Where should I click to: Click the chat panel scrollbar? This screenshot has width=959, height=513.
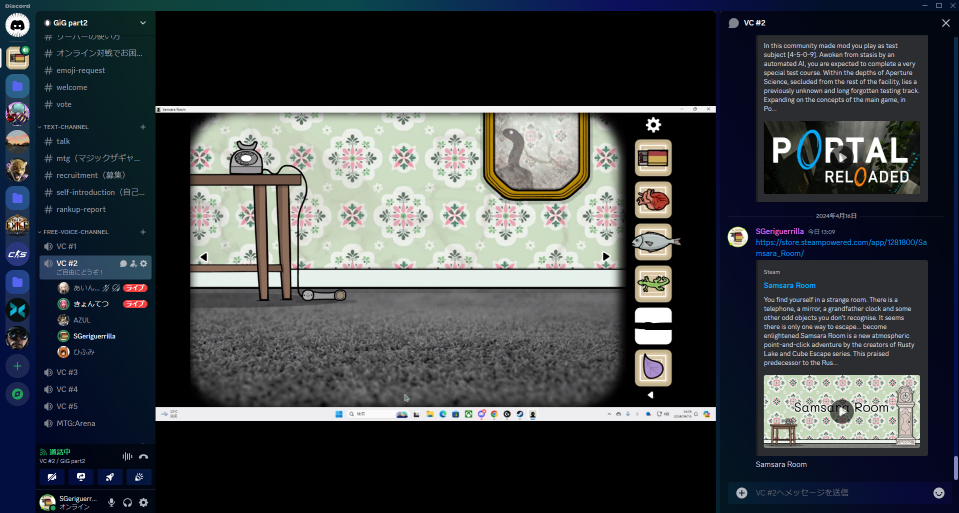click(x=955, y=468)
